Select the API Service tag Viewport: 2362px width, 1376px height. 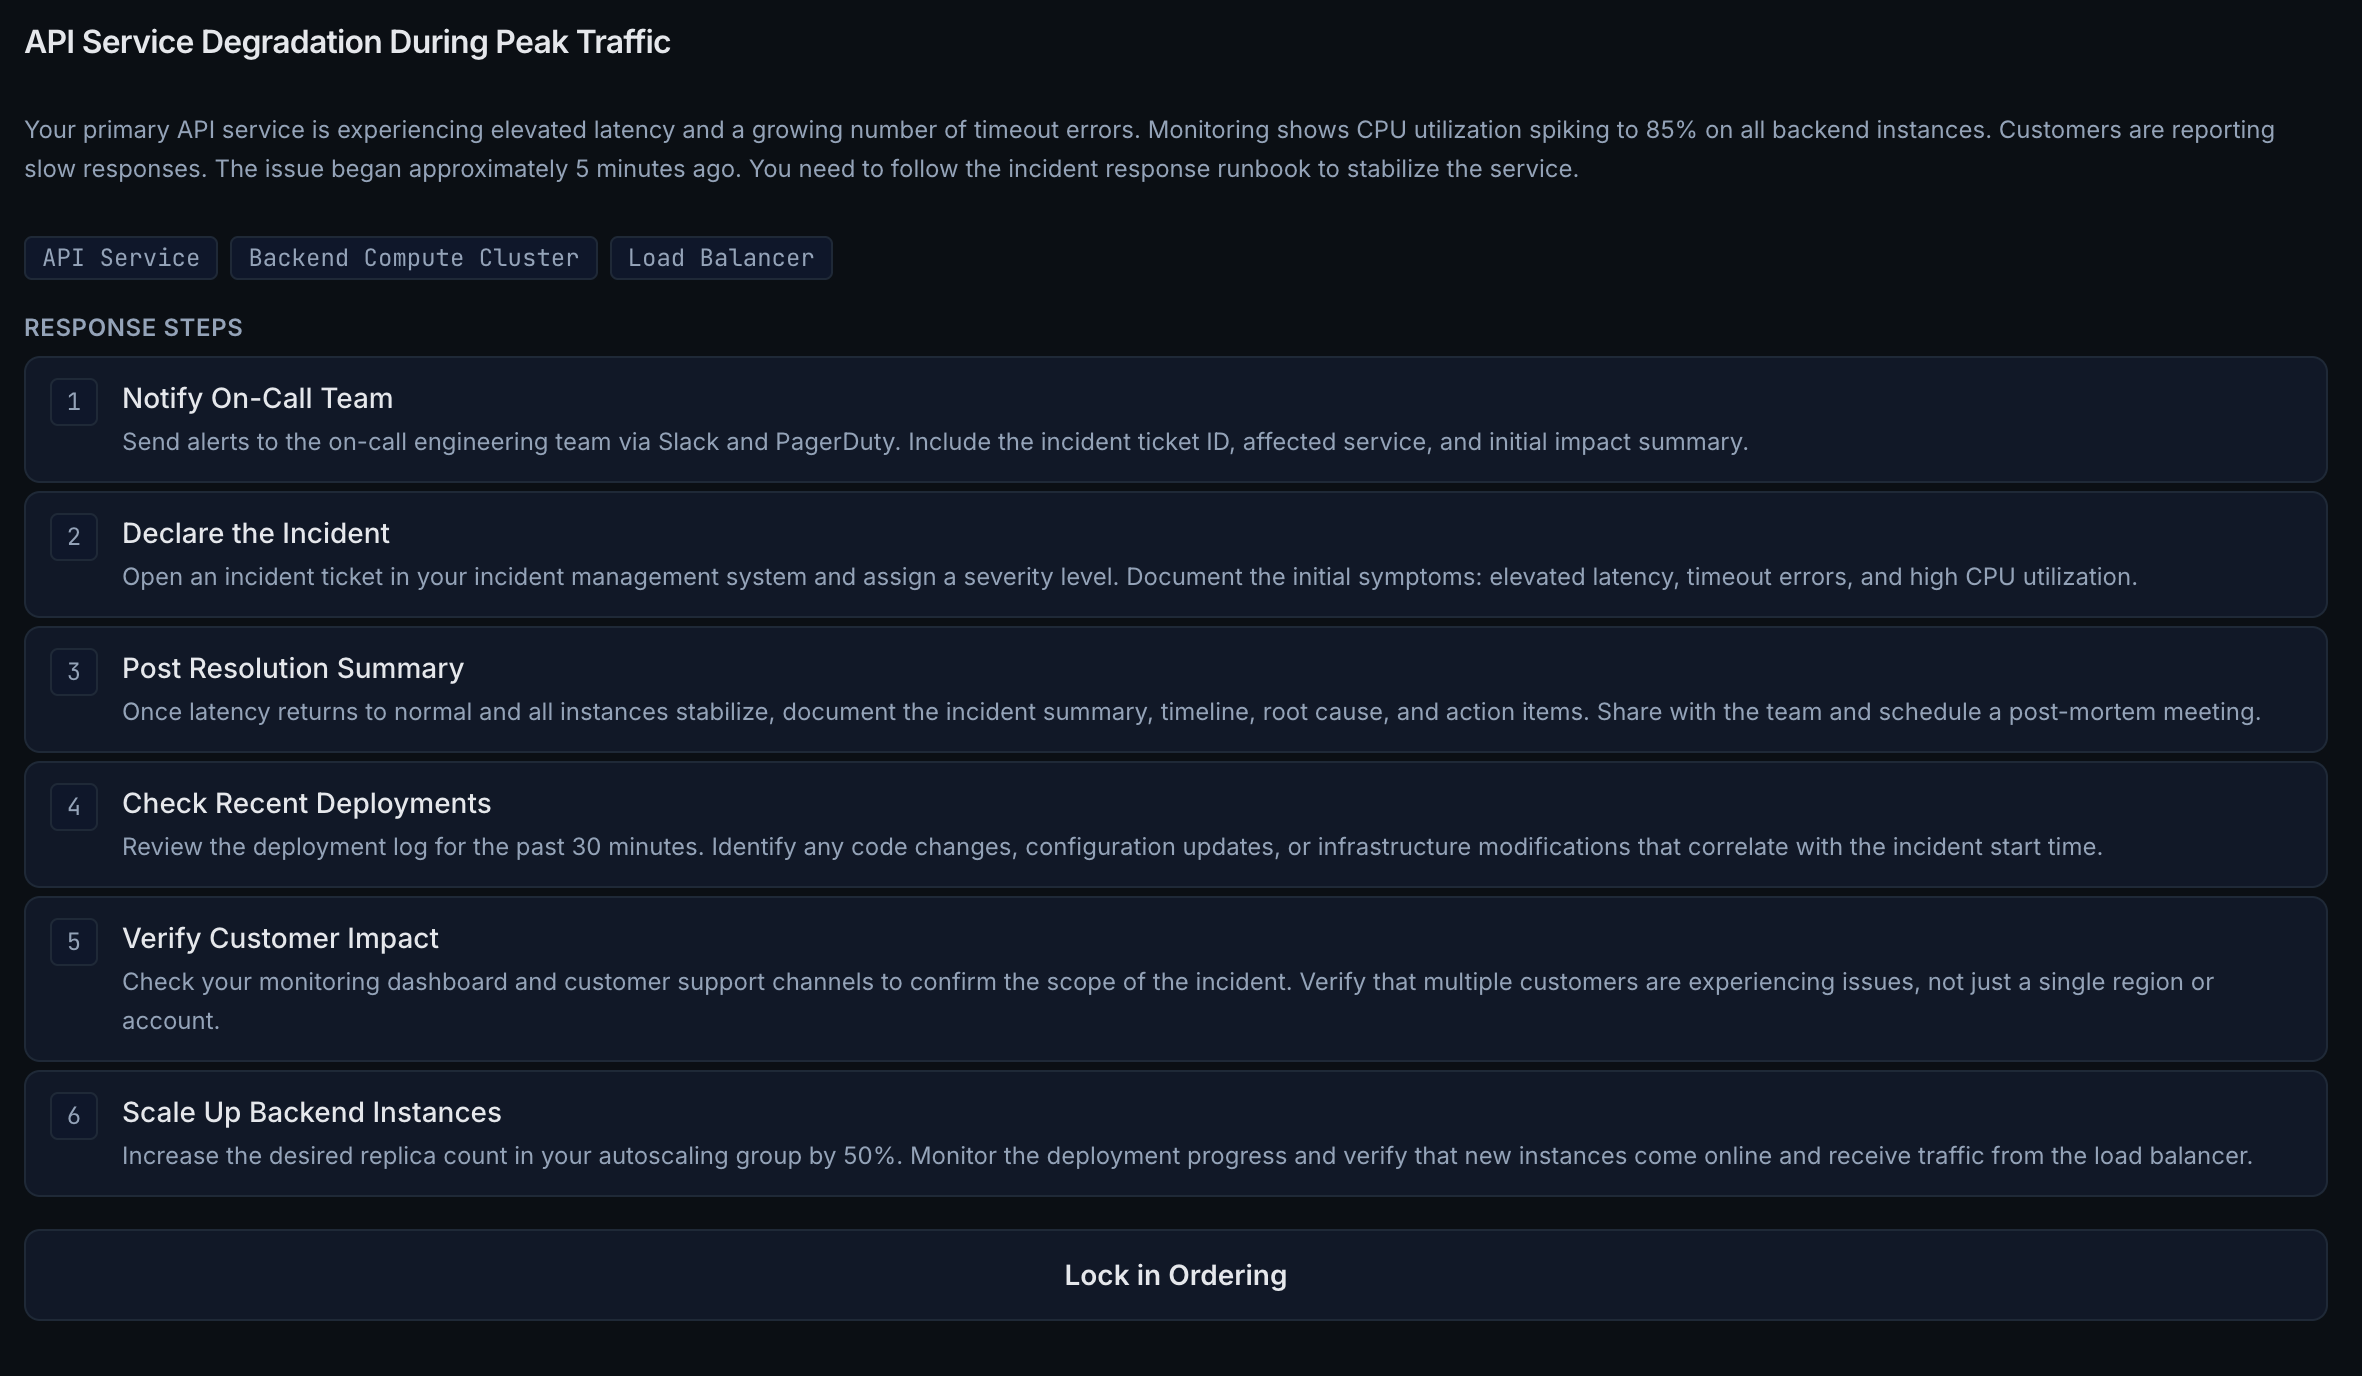120,258
